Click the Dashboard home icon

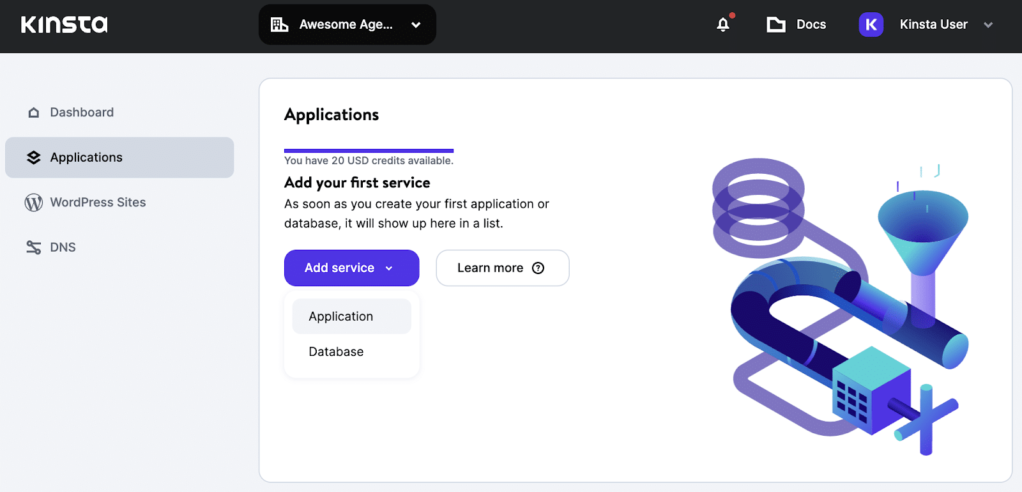[34, 113]
